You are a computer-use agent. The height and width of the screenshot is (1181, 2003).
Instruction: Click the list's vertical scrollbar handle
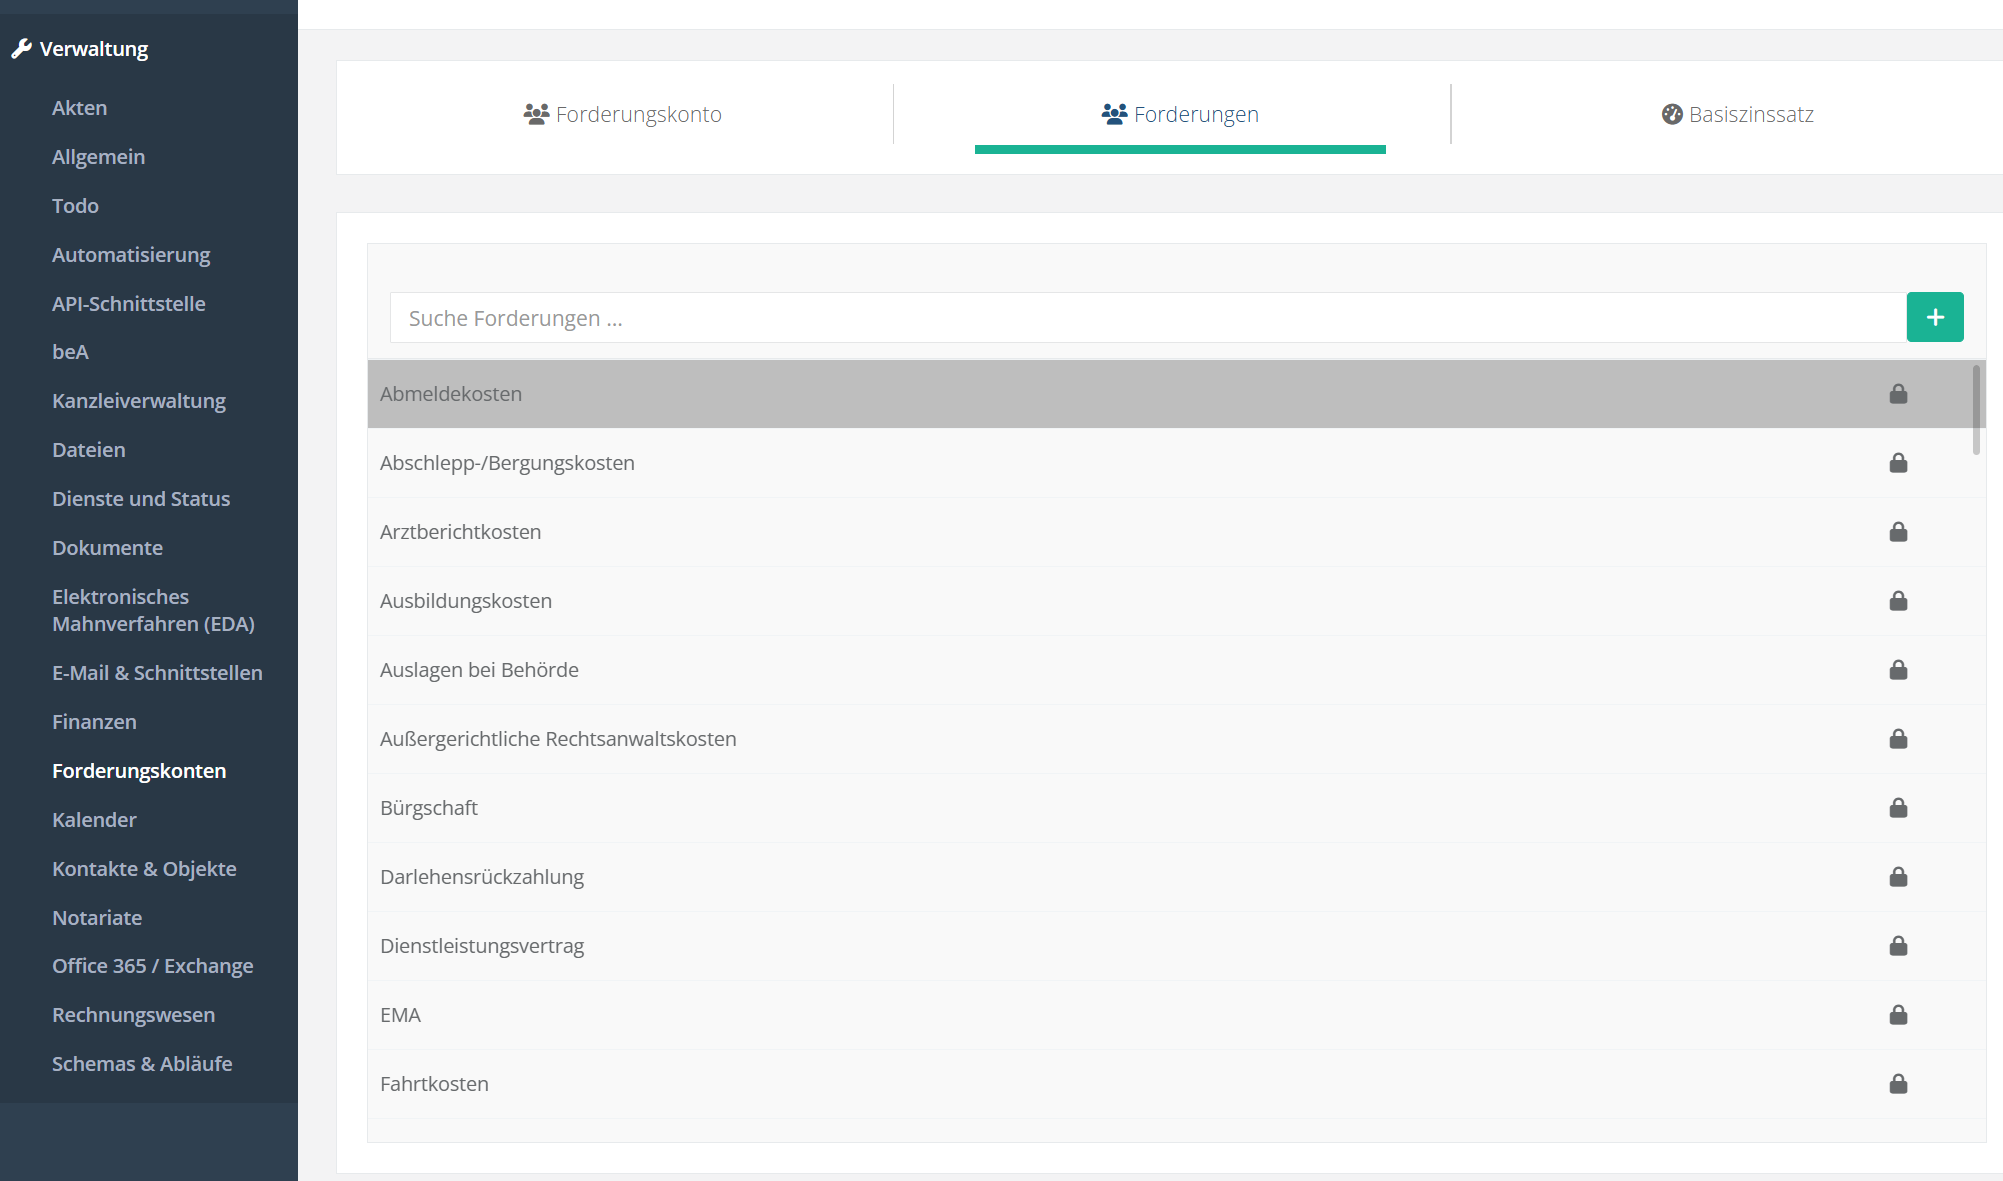(x=1976, y=410)
